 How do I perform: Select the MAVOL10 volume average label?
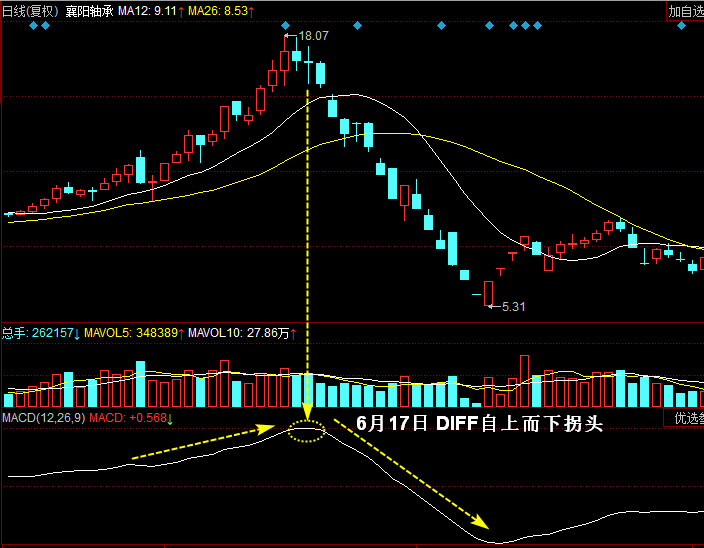[x=240, y=331]
